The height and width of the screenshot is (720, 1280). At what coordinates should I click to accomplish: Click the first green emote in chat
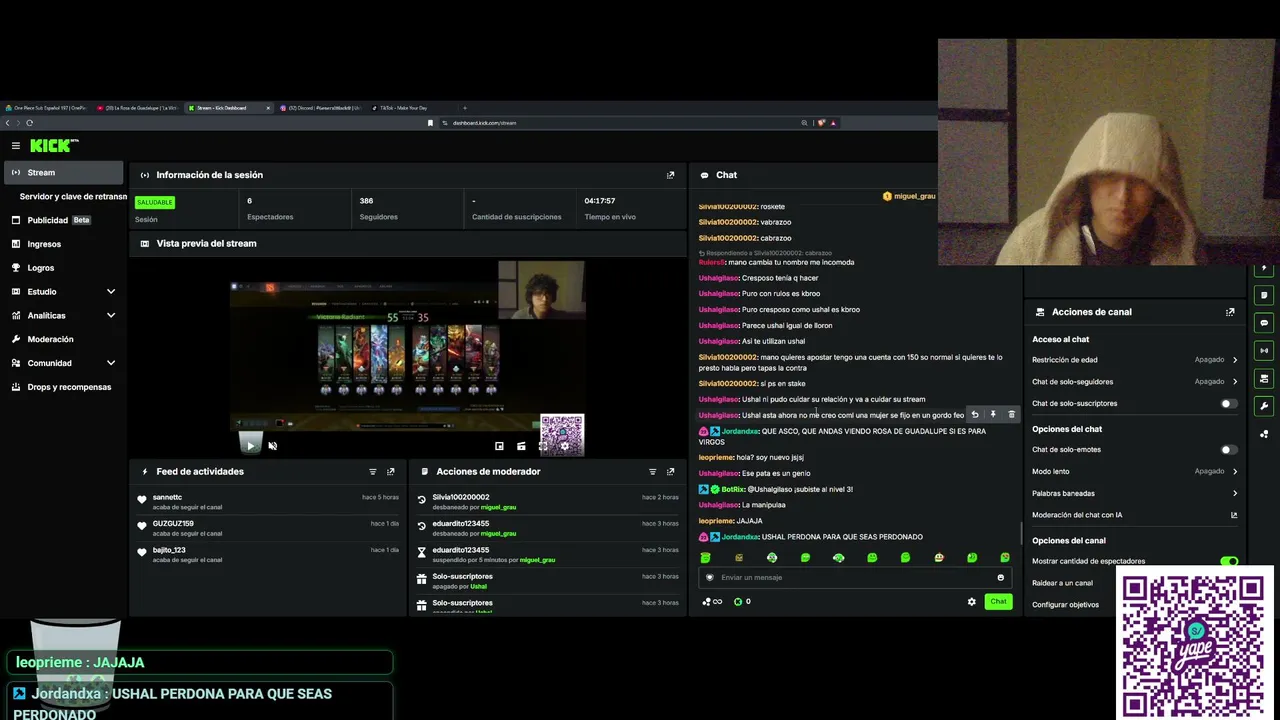[x=706, y=558]
